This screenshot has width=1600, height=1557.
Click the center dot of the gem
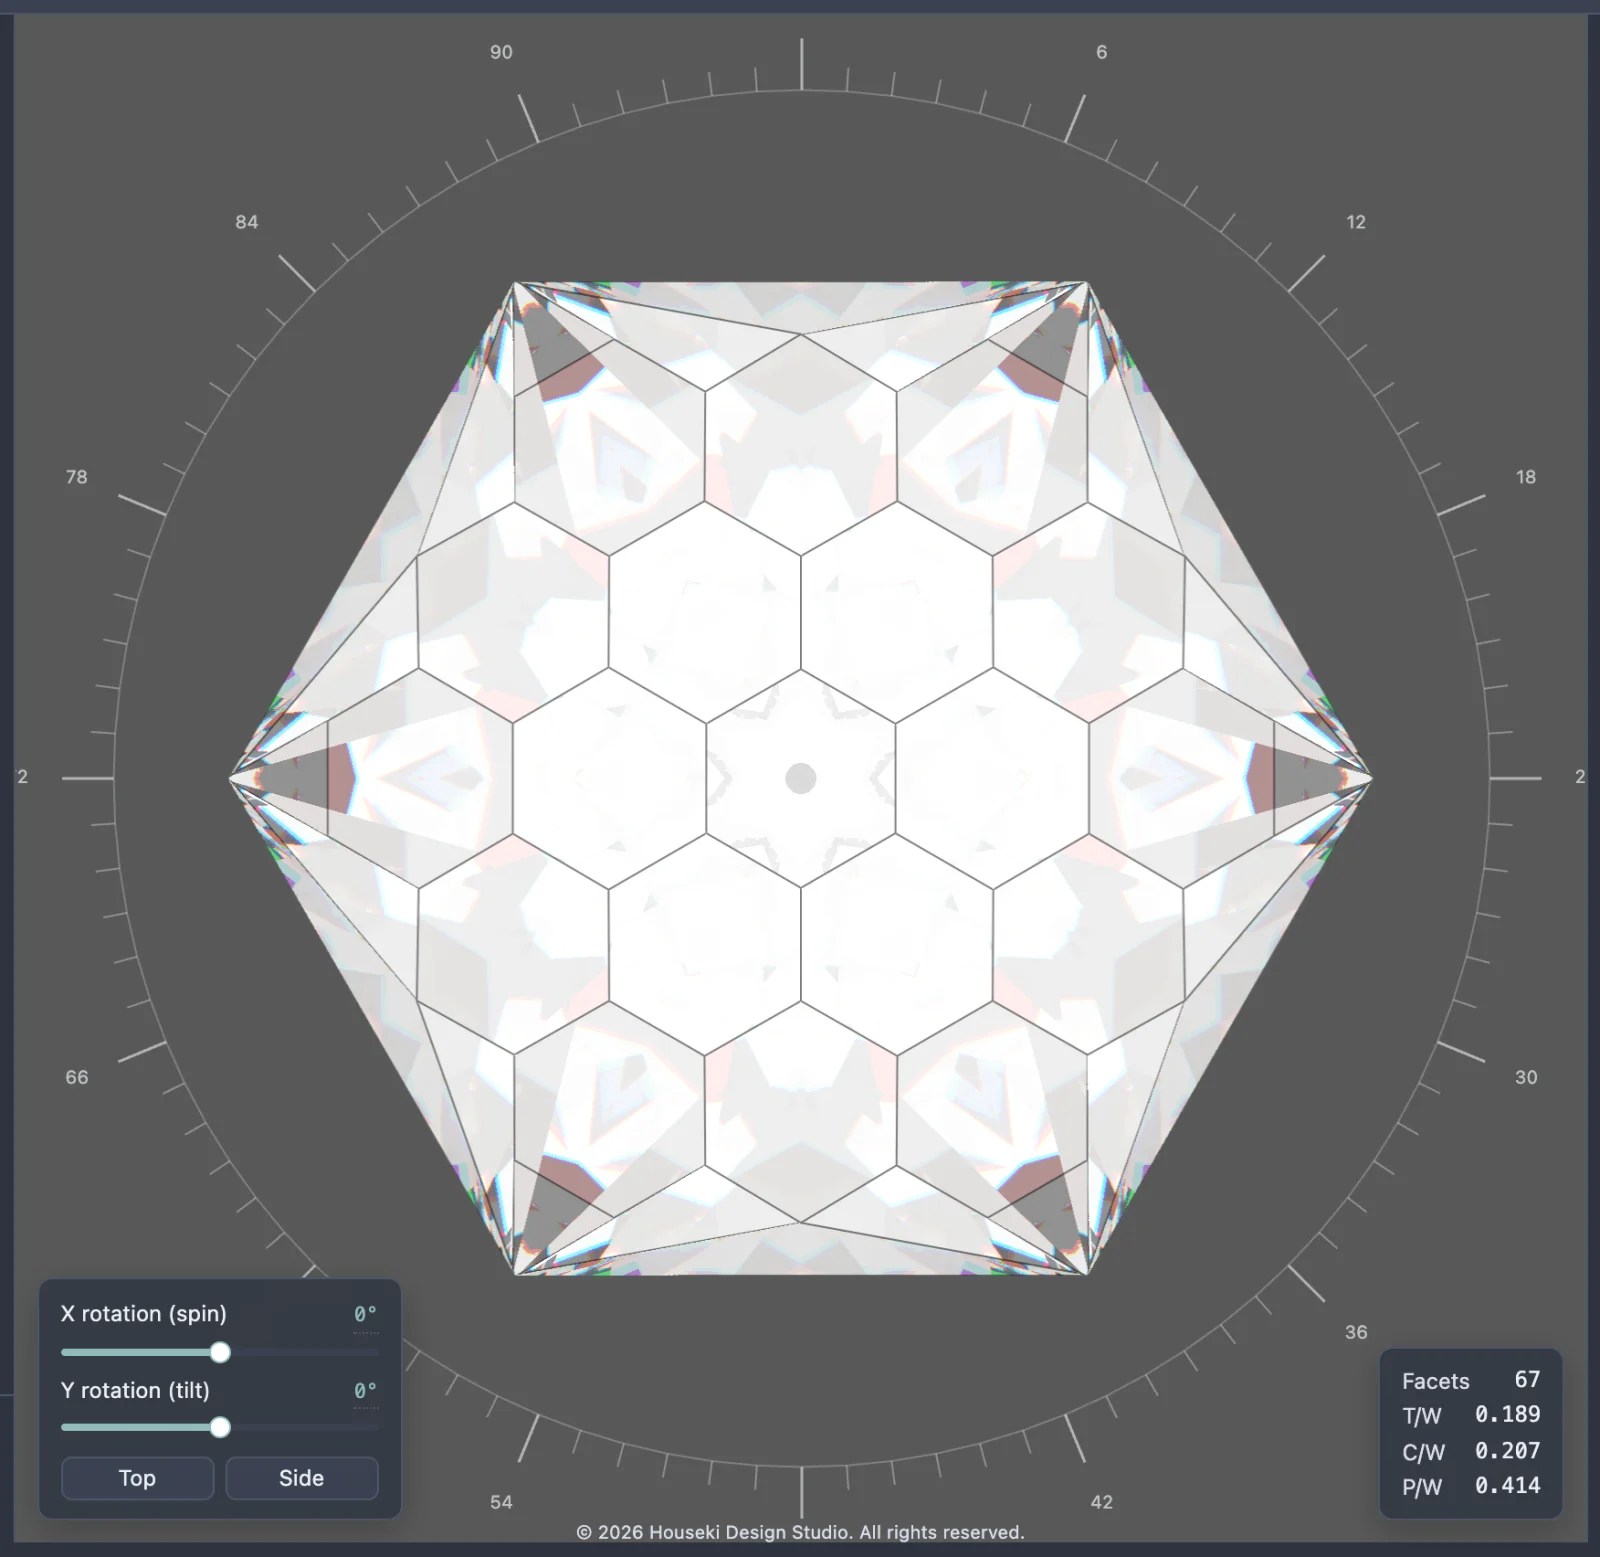(x=801, y=778)
